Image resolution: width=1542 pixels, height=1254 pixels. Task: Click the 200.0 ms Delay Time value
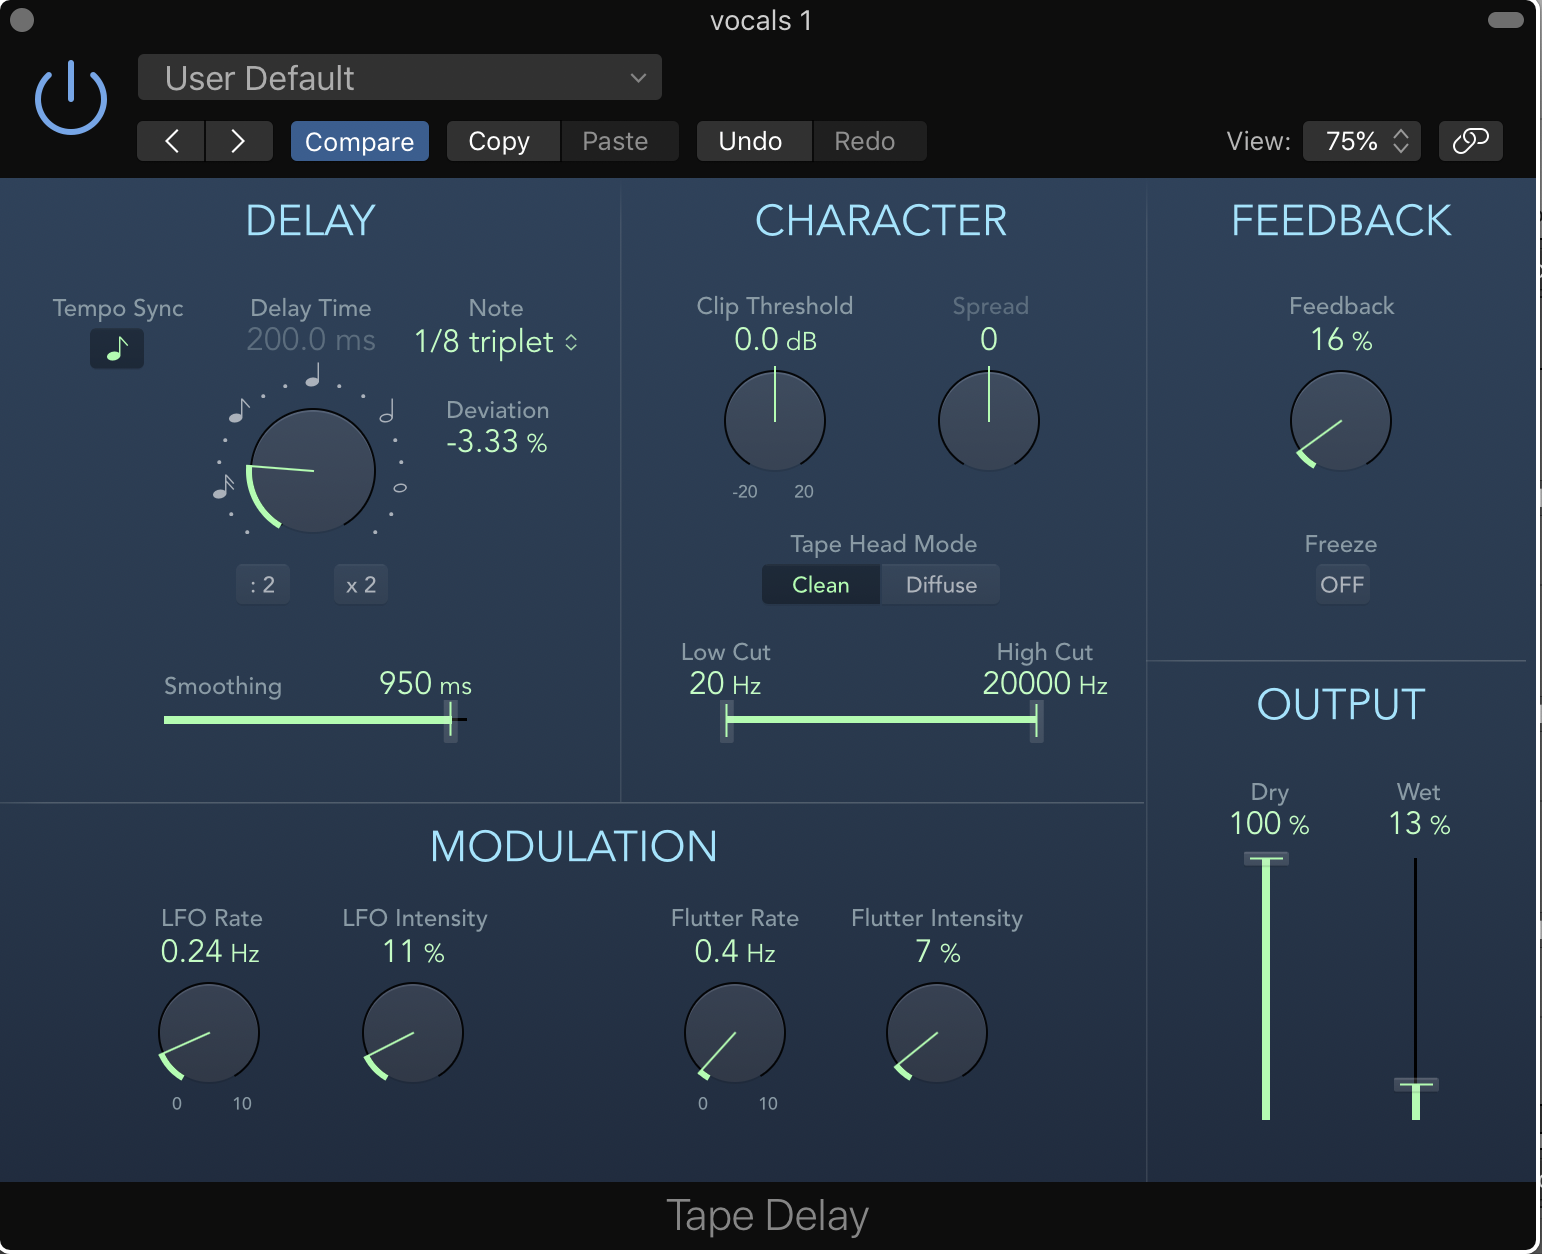tap(311, 340)
